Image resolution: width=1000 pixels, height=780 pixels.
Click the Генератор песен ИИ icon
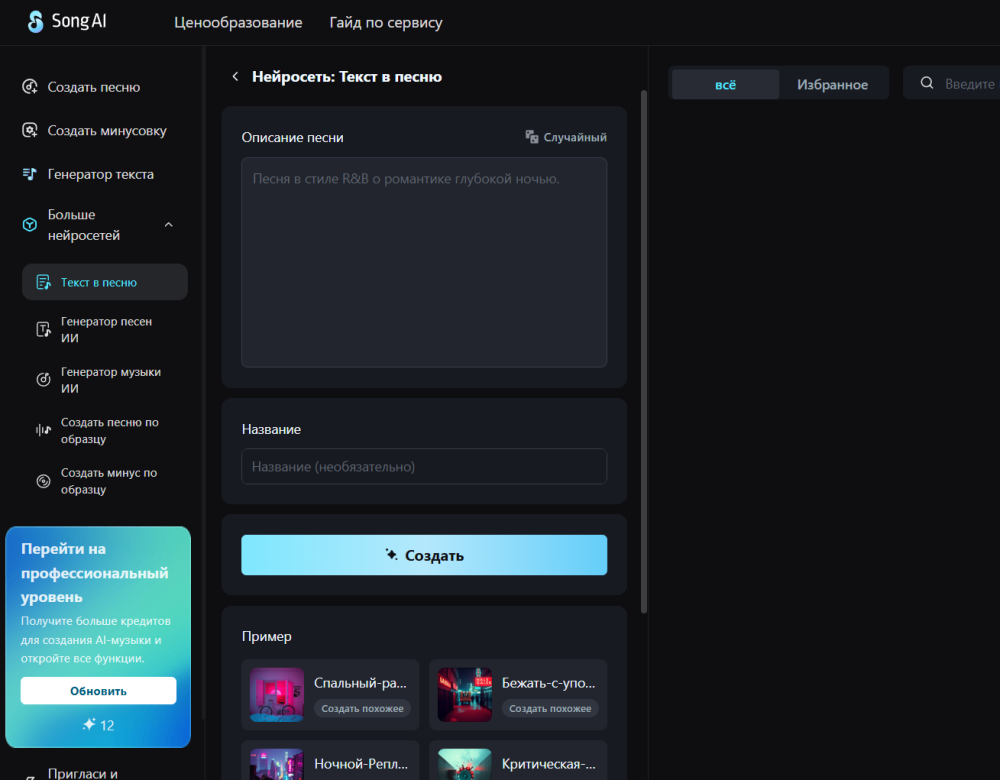[x=43, y=330]
